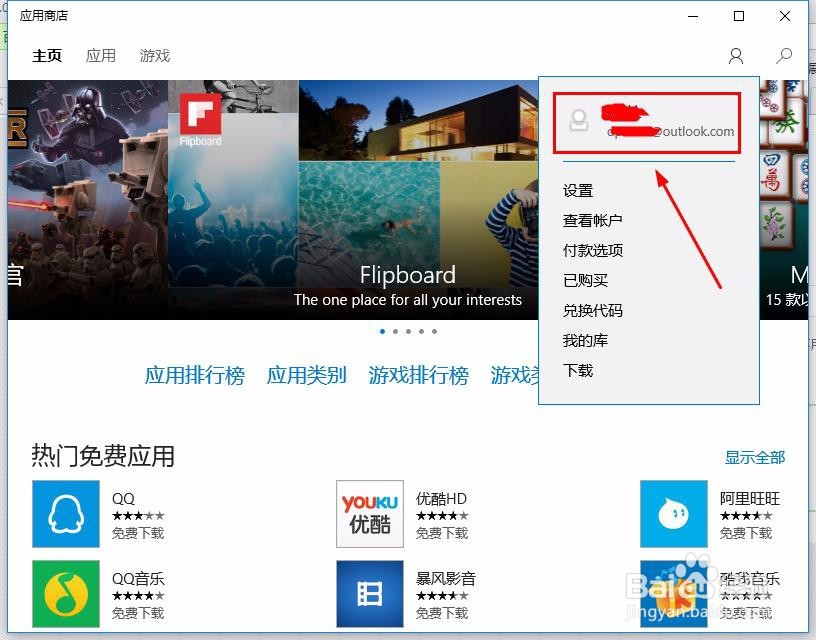Image resolution: width=816 pixels, height=640 pixels.
Task: Open the QQ app icon
Action: tap(65, 514)
